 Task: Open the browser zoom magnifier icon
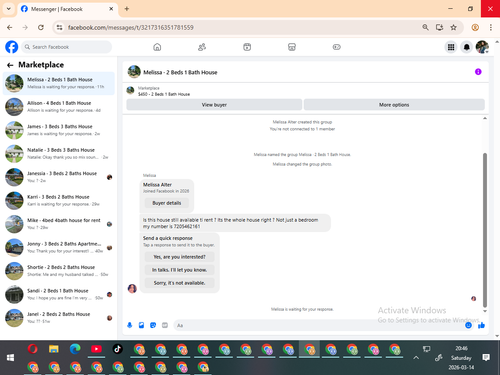coord(425,28)
